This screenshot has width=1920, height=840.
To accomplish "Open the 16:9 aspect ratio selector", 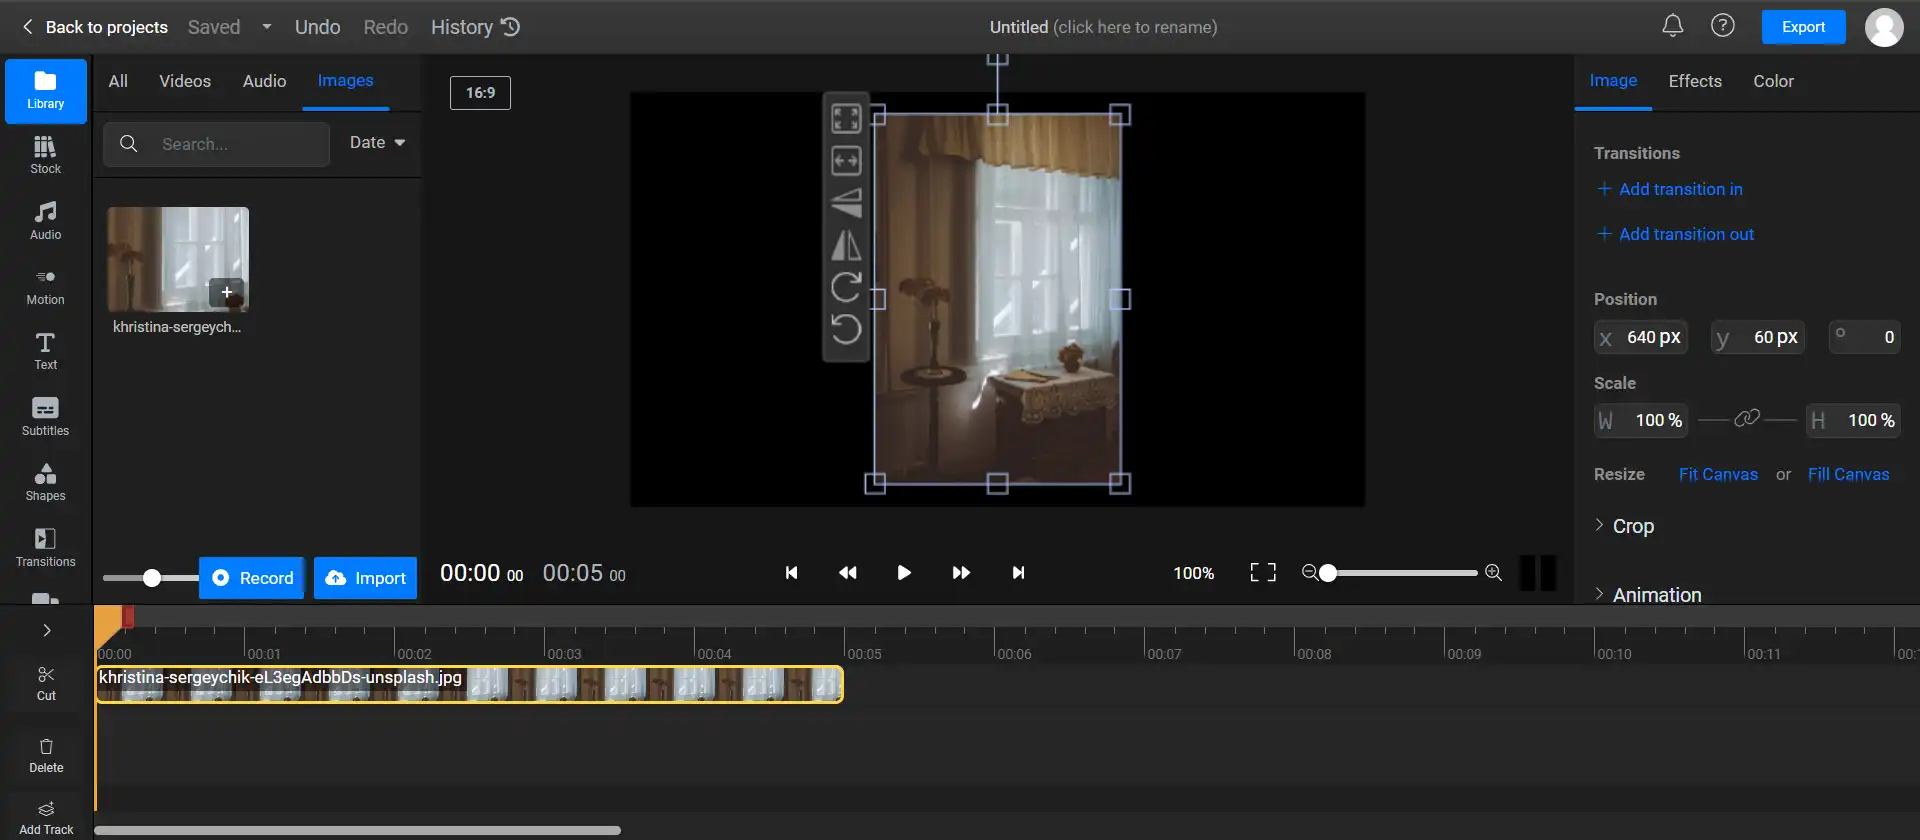I will pos(480,93).
